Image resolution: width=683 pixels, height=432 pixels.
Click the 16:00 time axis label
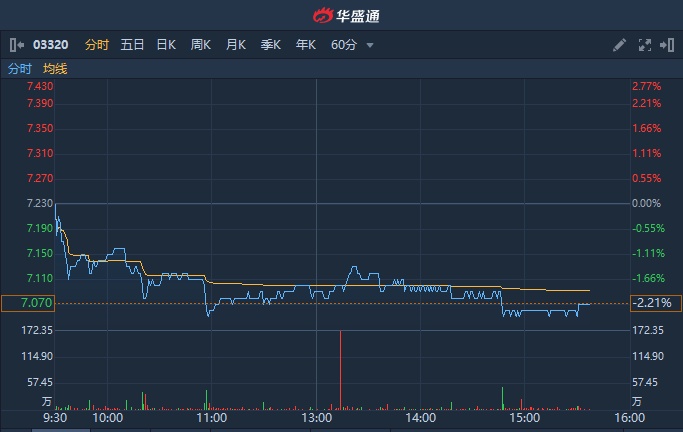pyautogui.click(x=629, y=418)
